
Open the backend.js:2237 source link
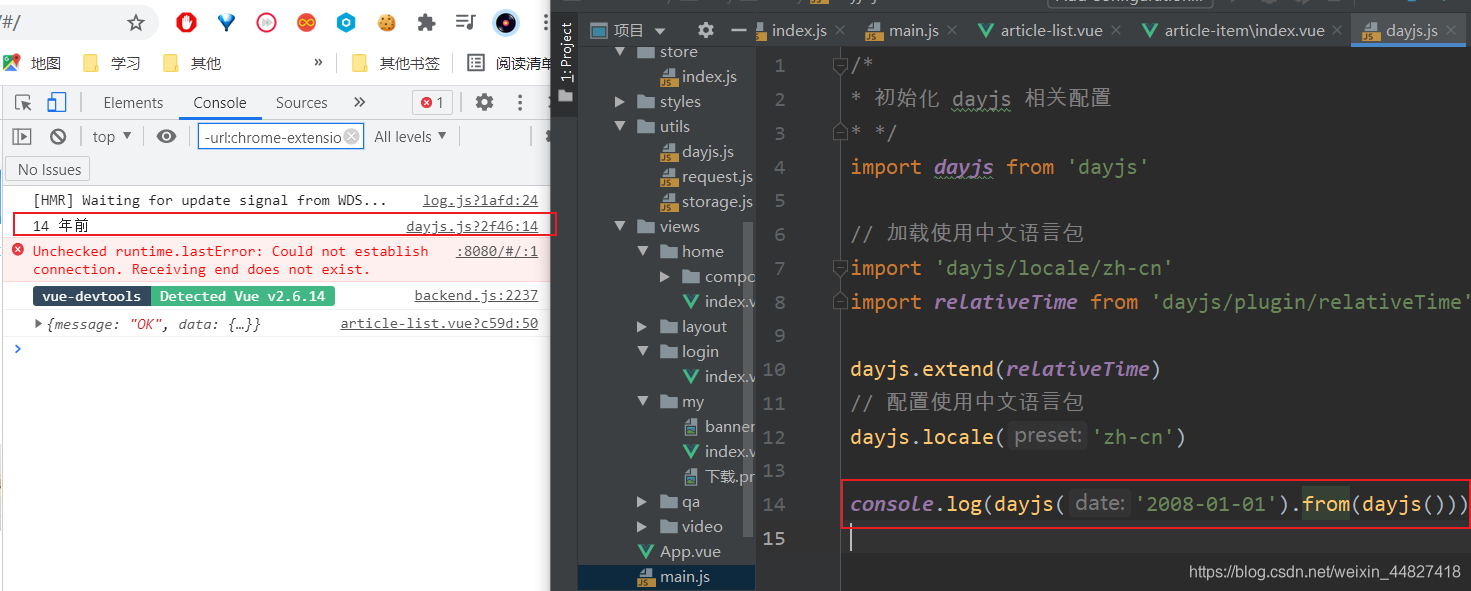click(476, 295)
